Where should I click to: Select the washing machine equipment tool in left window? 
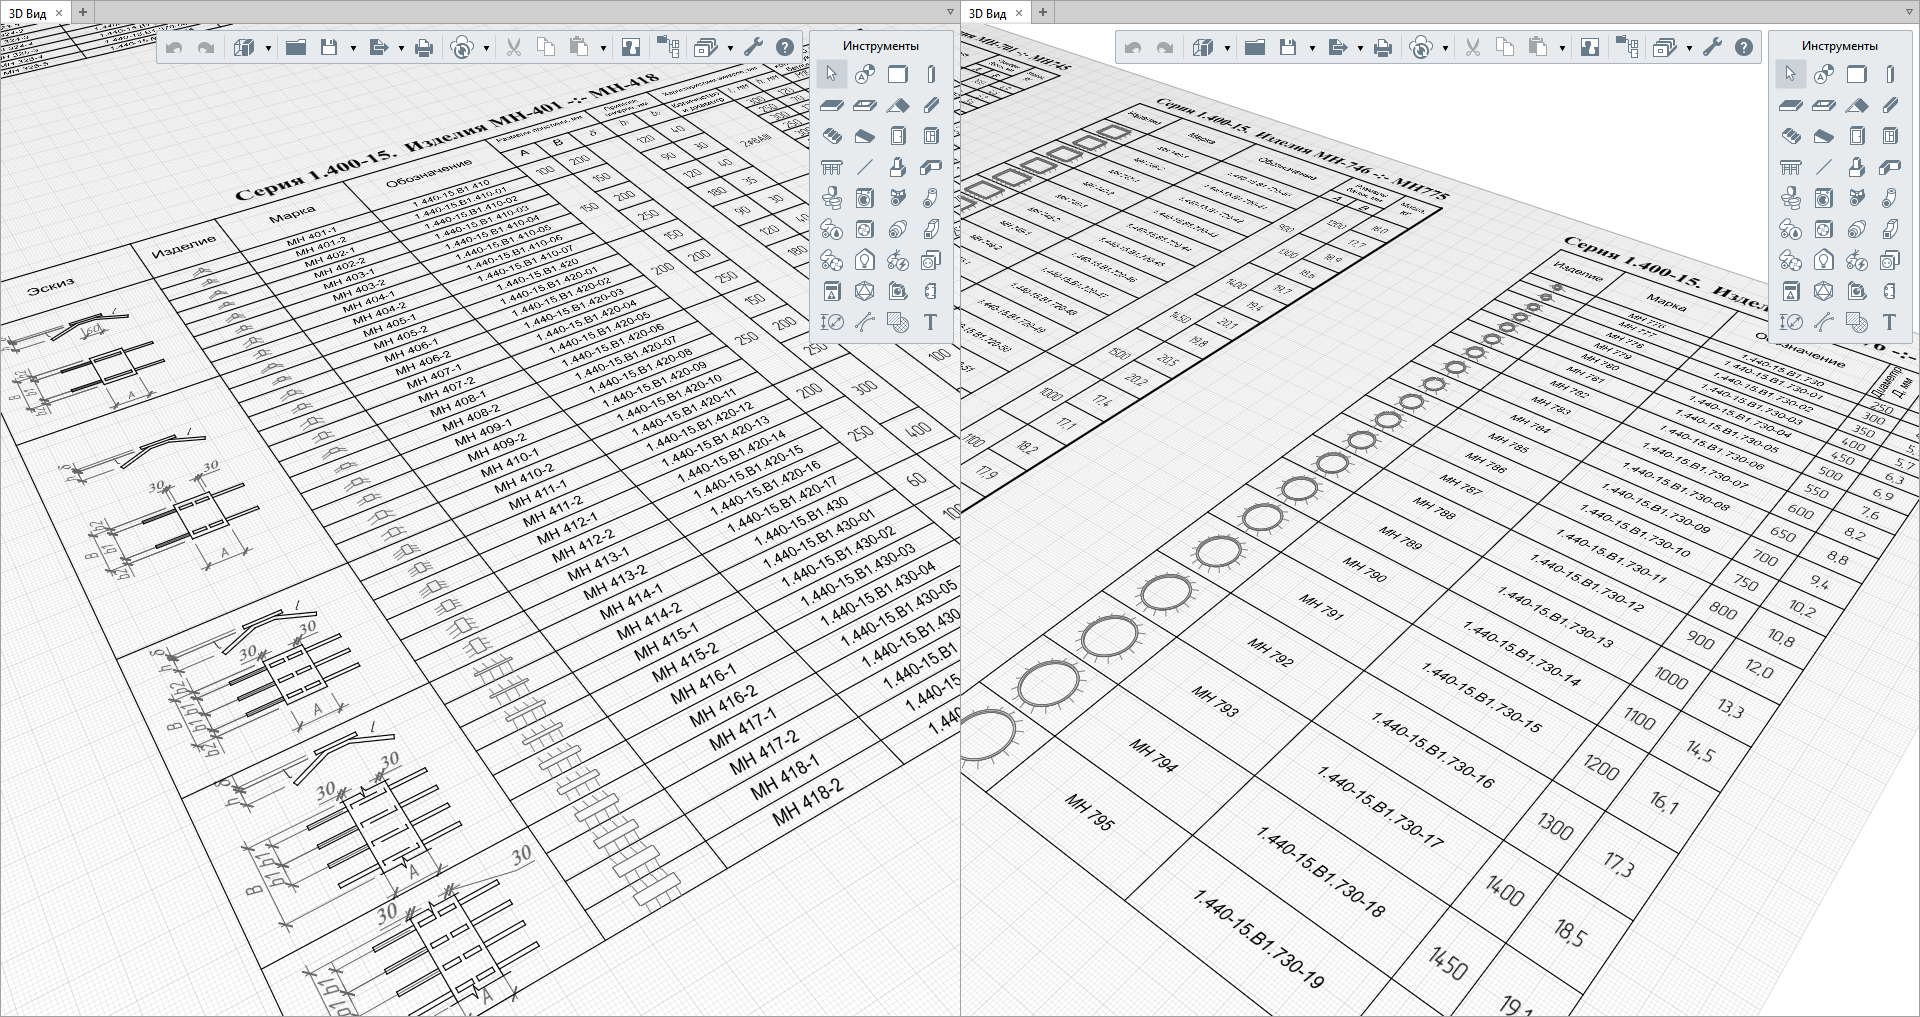[865, 198]
